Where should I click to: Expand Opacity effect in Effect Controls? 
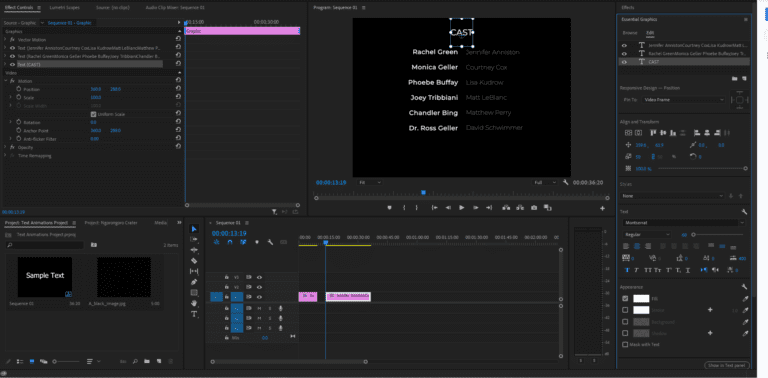pos(5,147)
